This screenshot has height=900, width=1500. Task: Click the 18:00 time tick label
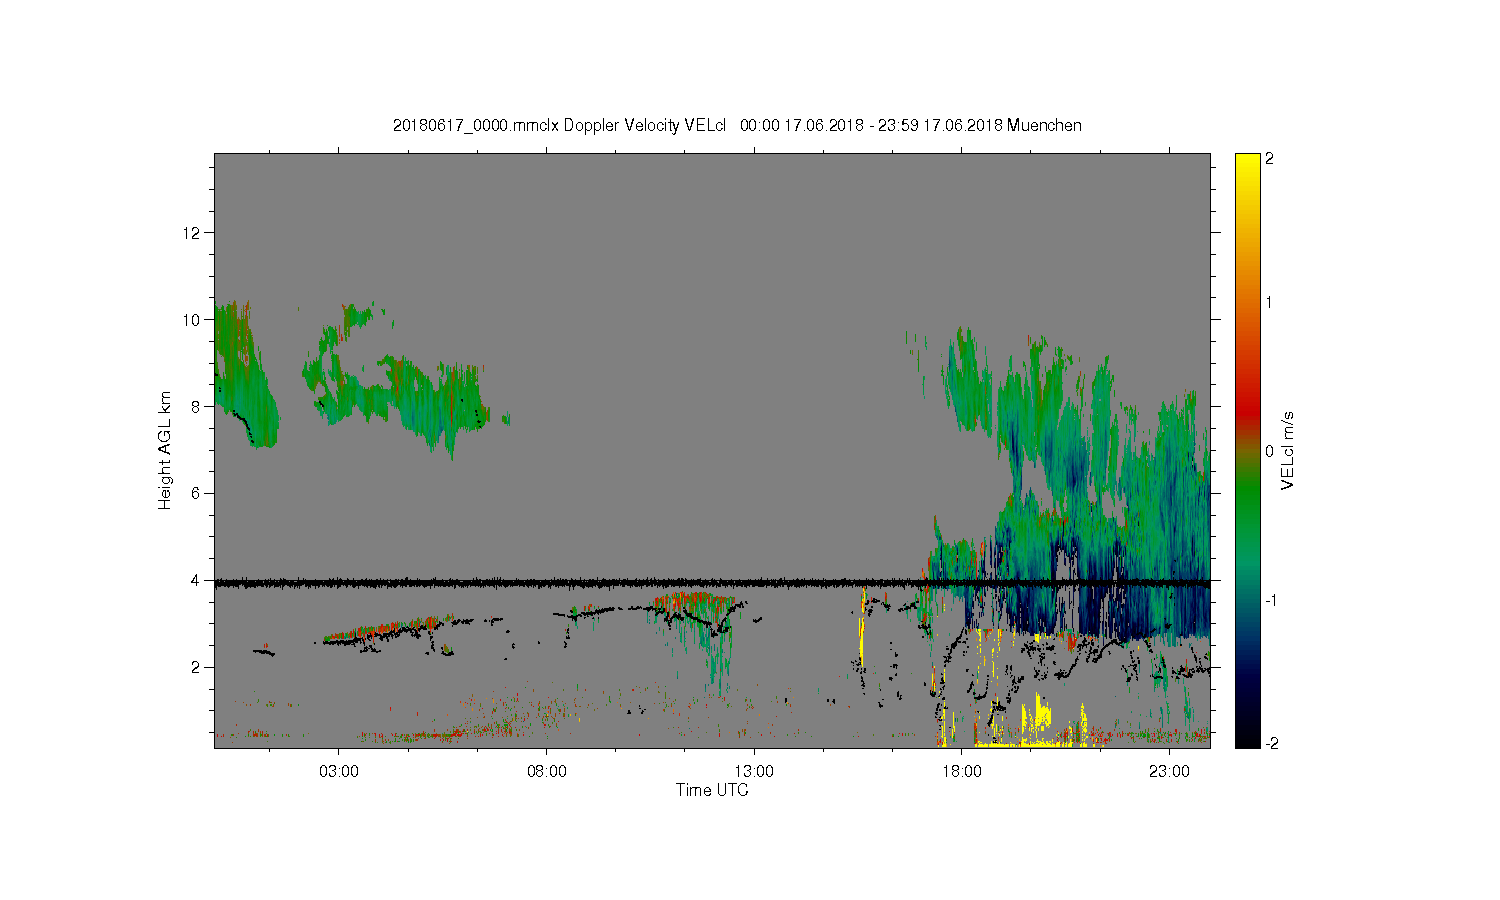tap(961, 772)
